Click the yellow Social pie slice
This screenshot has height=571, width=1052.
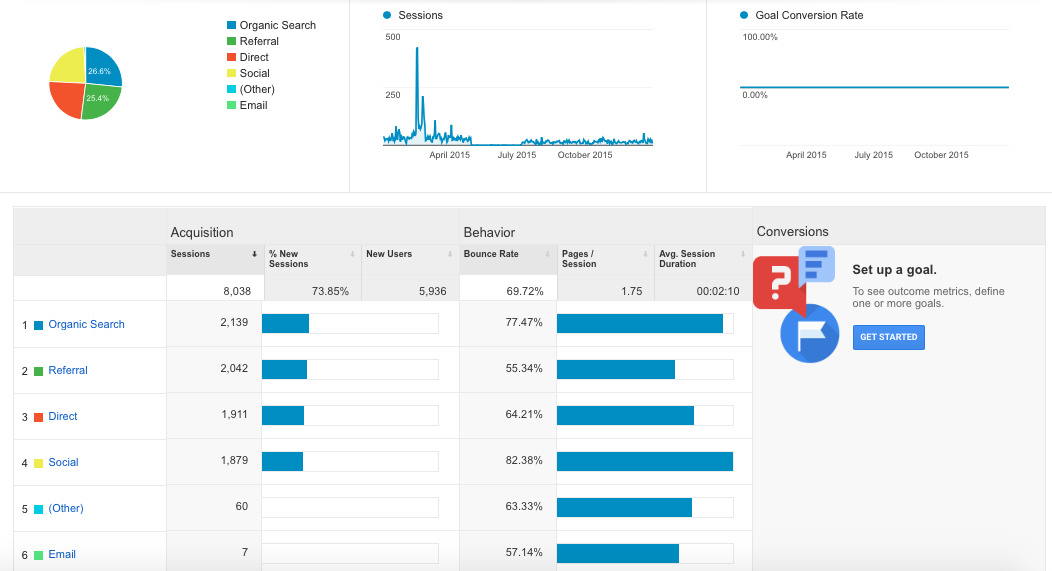69,66
